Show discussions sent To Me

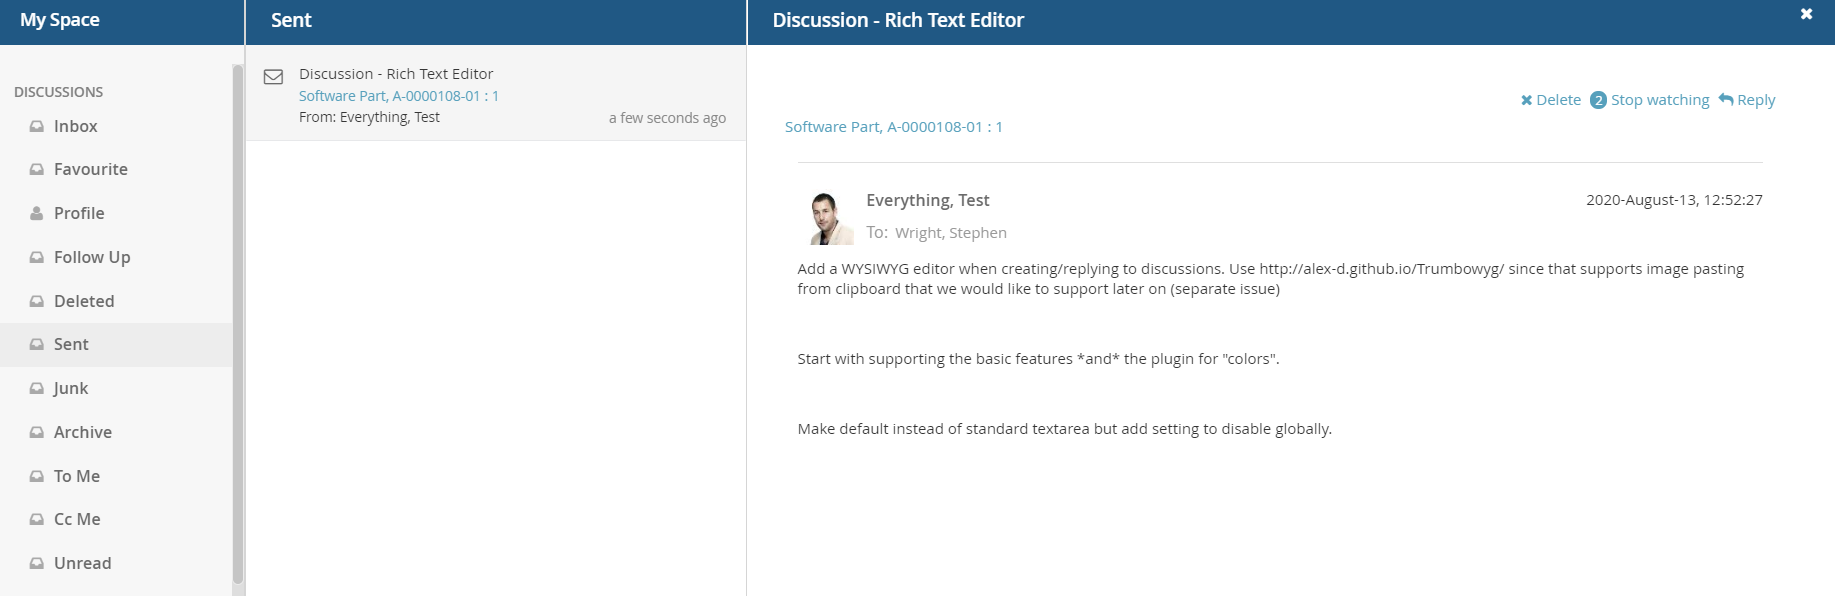(77, 477)
